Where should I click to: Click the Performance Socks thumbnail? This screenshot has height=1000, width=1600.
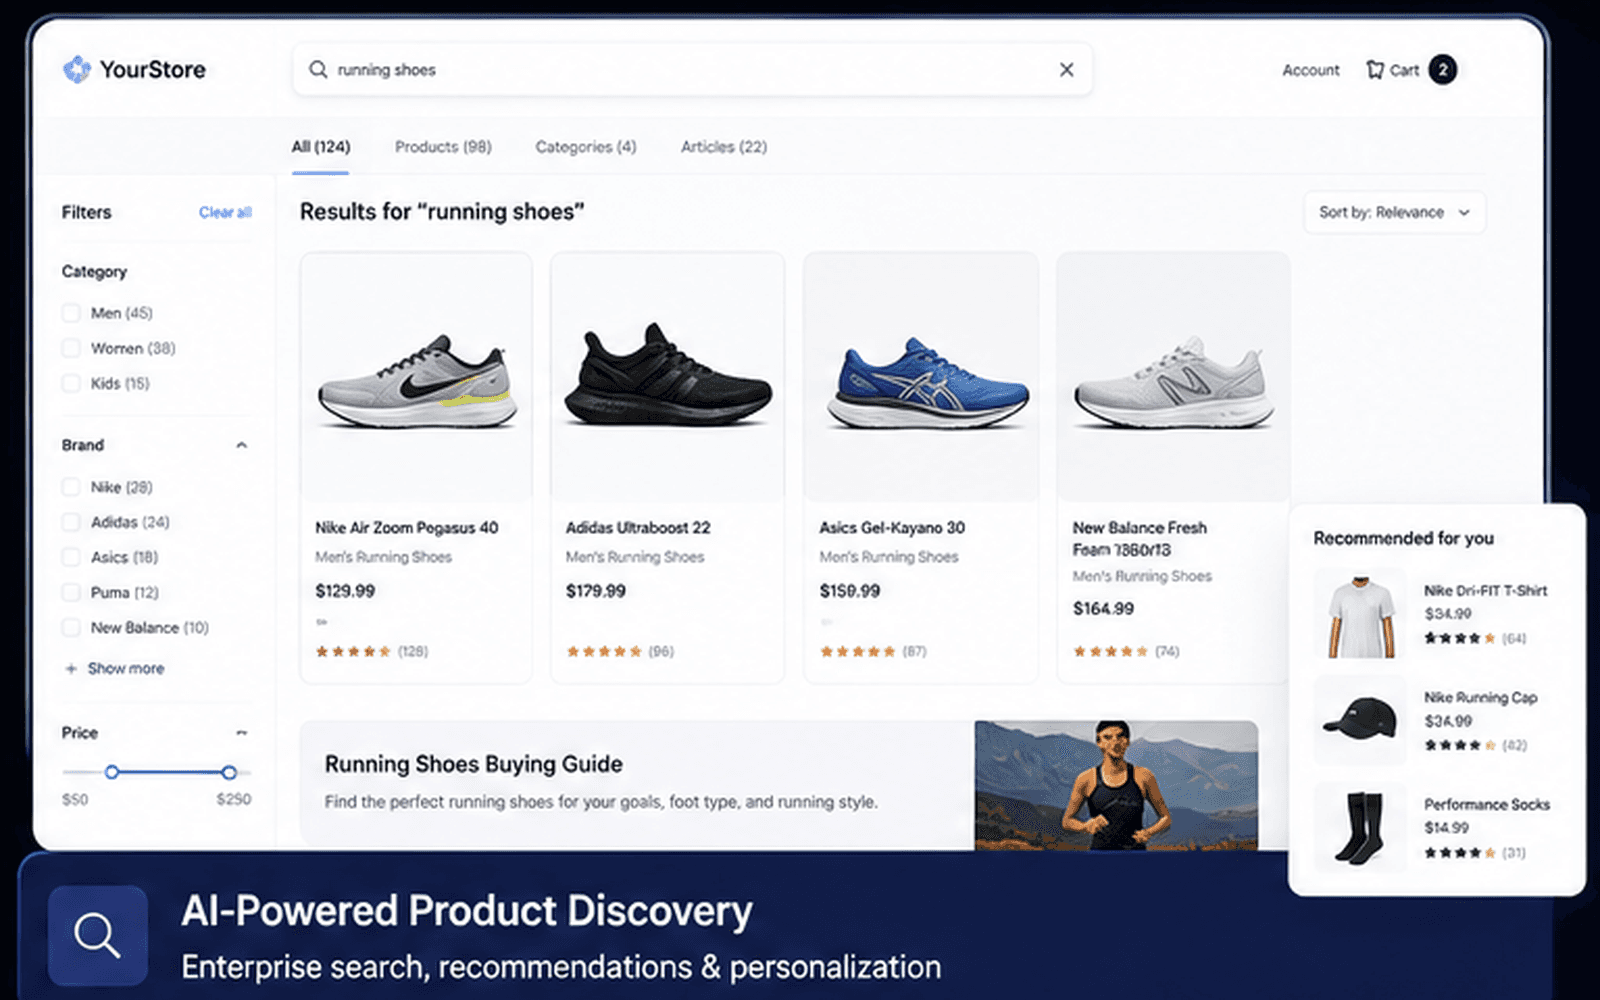(1360, 828)
